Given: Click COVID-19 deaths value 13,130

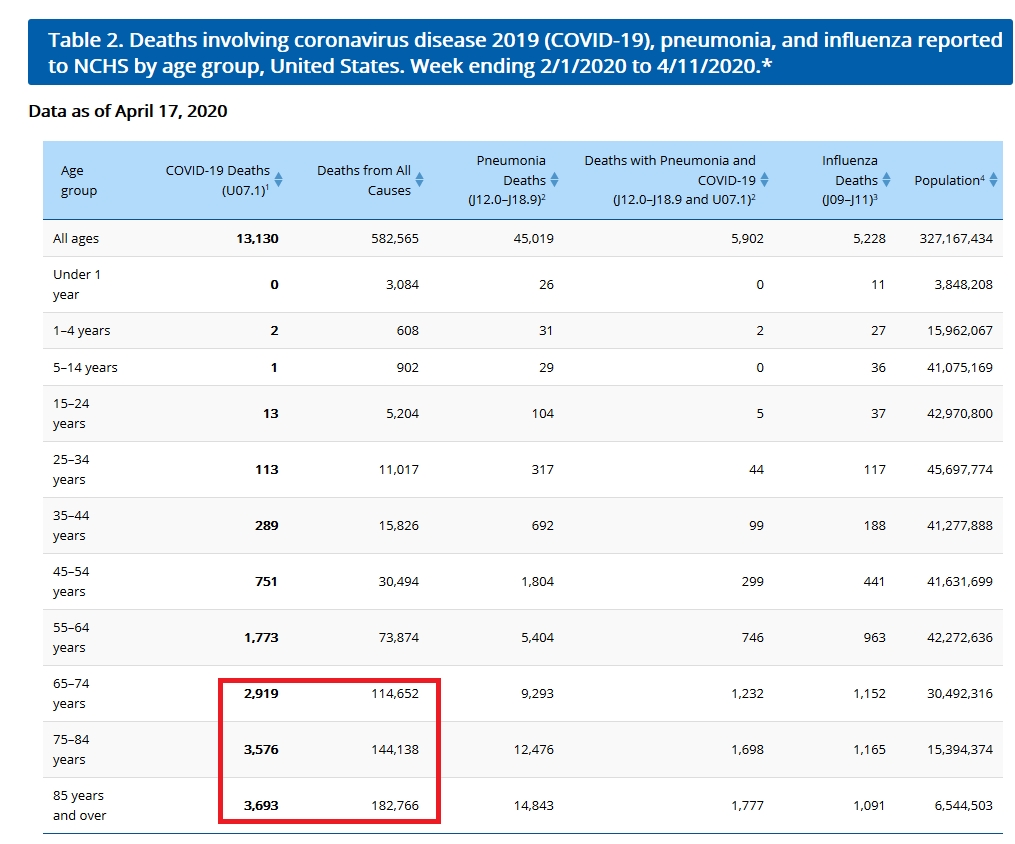Looking at the screenshot, I should tap(257, 239).
